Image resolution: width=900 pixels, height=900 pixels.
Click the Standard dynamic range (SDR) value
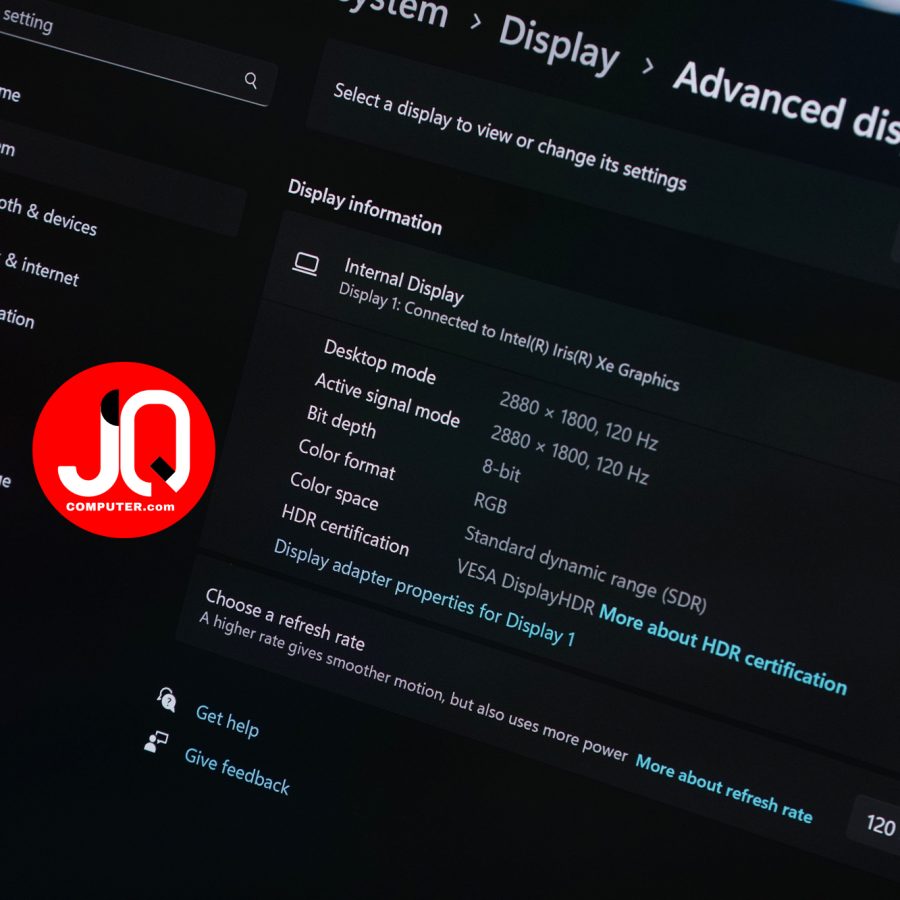tap(585, 568)
